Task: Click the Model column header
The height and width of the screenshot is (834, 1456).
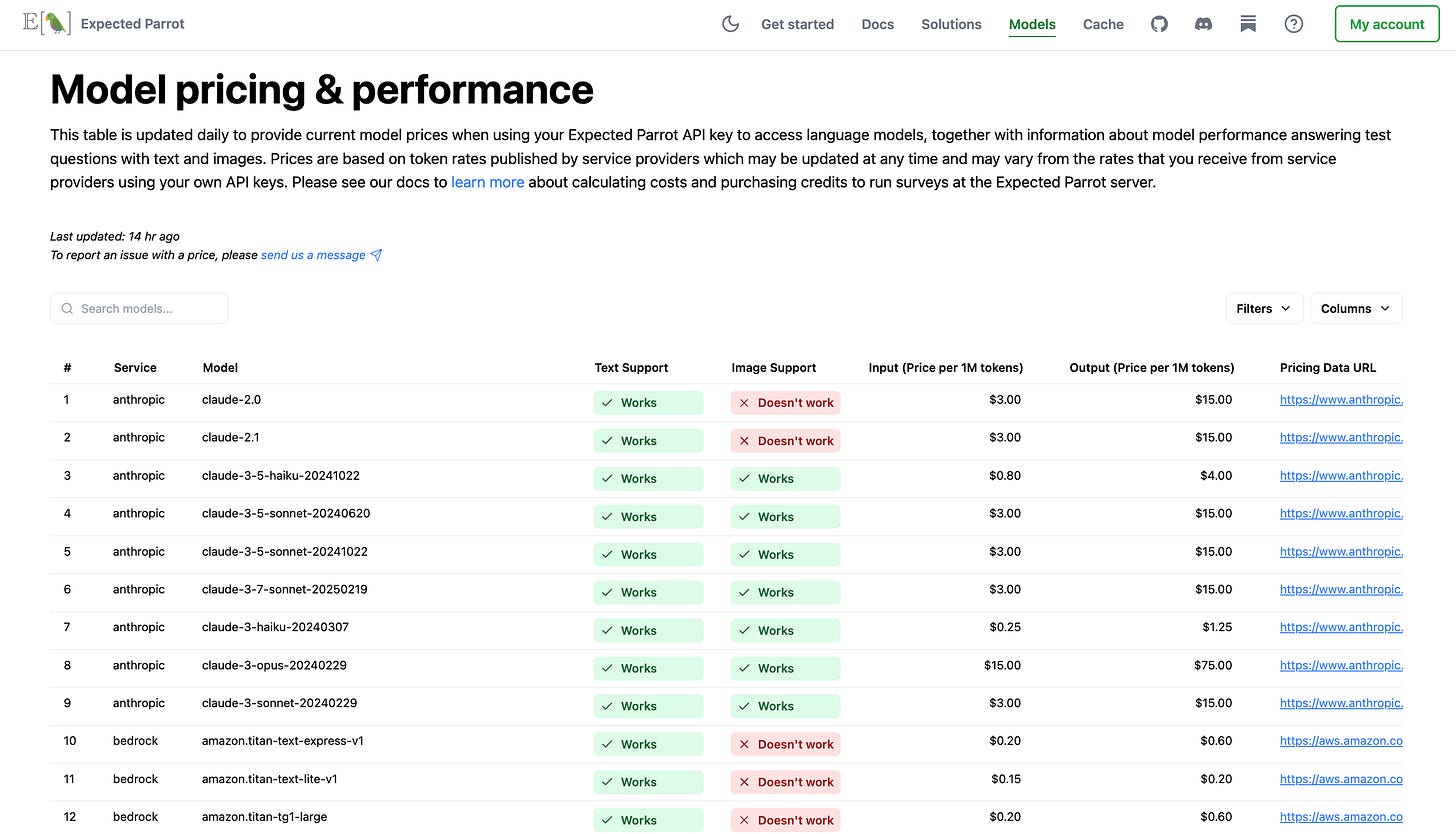Action: [220, 368]
